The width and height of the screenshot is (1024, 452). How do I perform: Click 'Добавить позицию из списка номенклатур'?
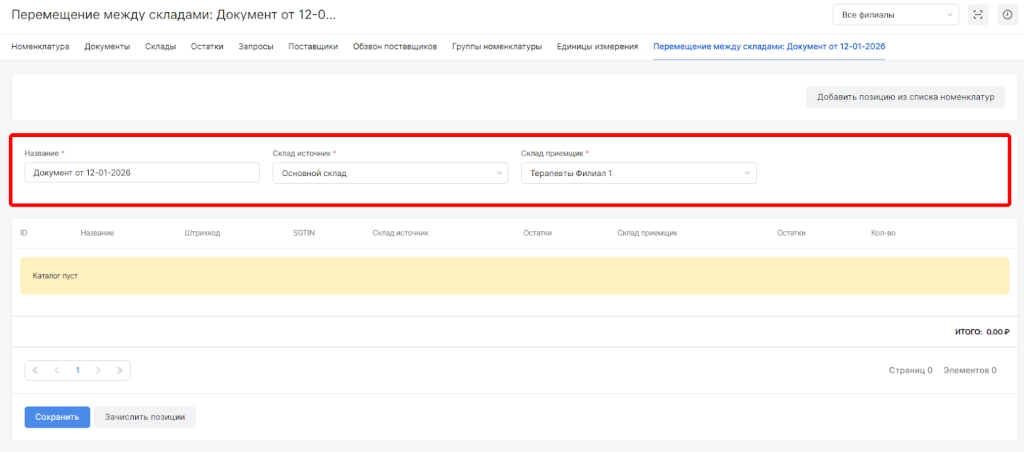point(905,97)
